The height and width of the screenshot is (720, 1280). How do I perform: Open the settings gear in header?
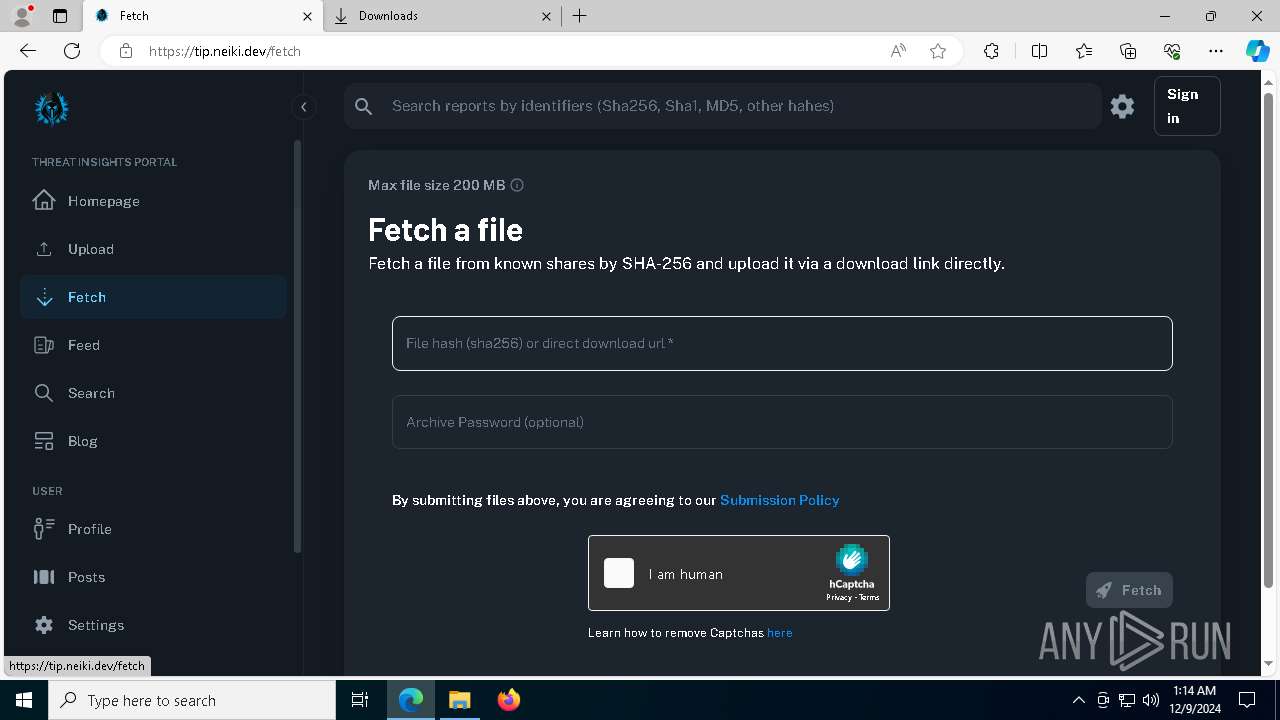(1122, 106)
